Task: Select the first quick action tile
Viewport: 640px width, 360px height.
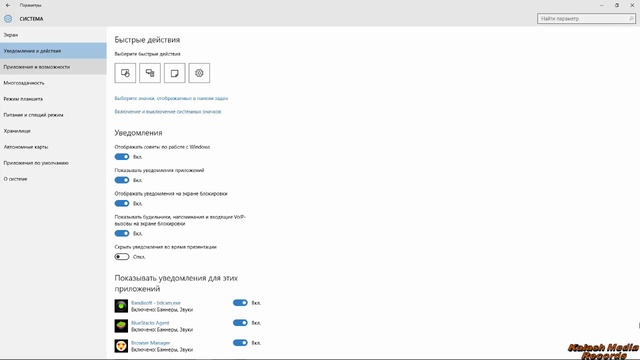Action: 125,73
